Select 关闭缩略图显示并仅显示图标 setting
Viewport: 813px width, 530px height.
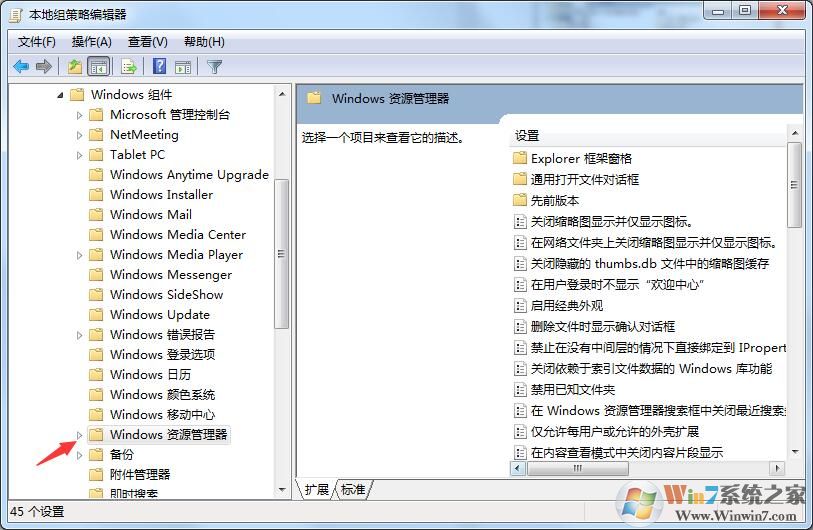[x=612, y=221]
